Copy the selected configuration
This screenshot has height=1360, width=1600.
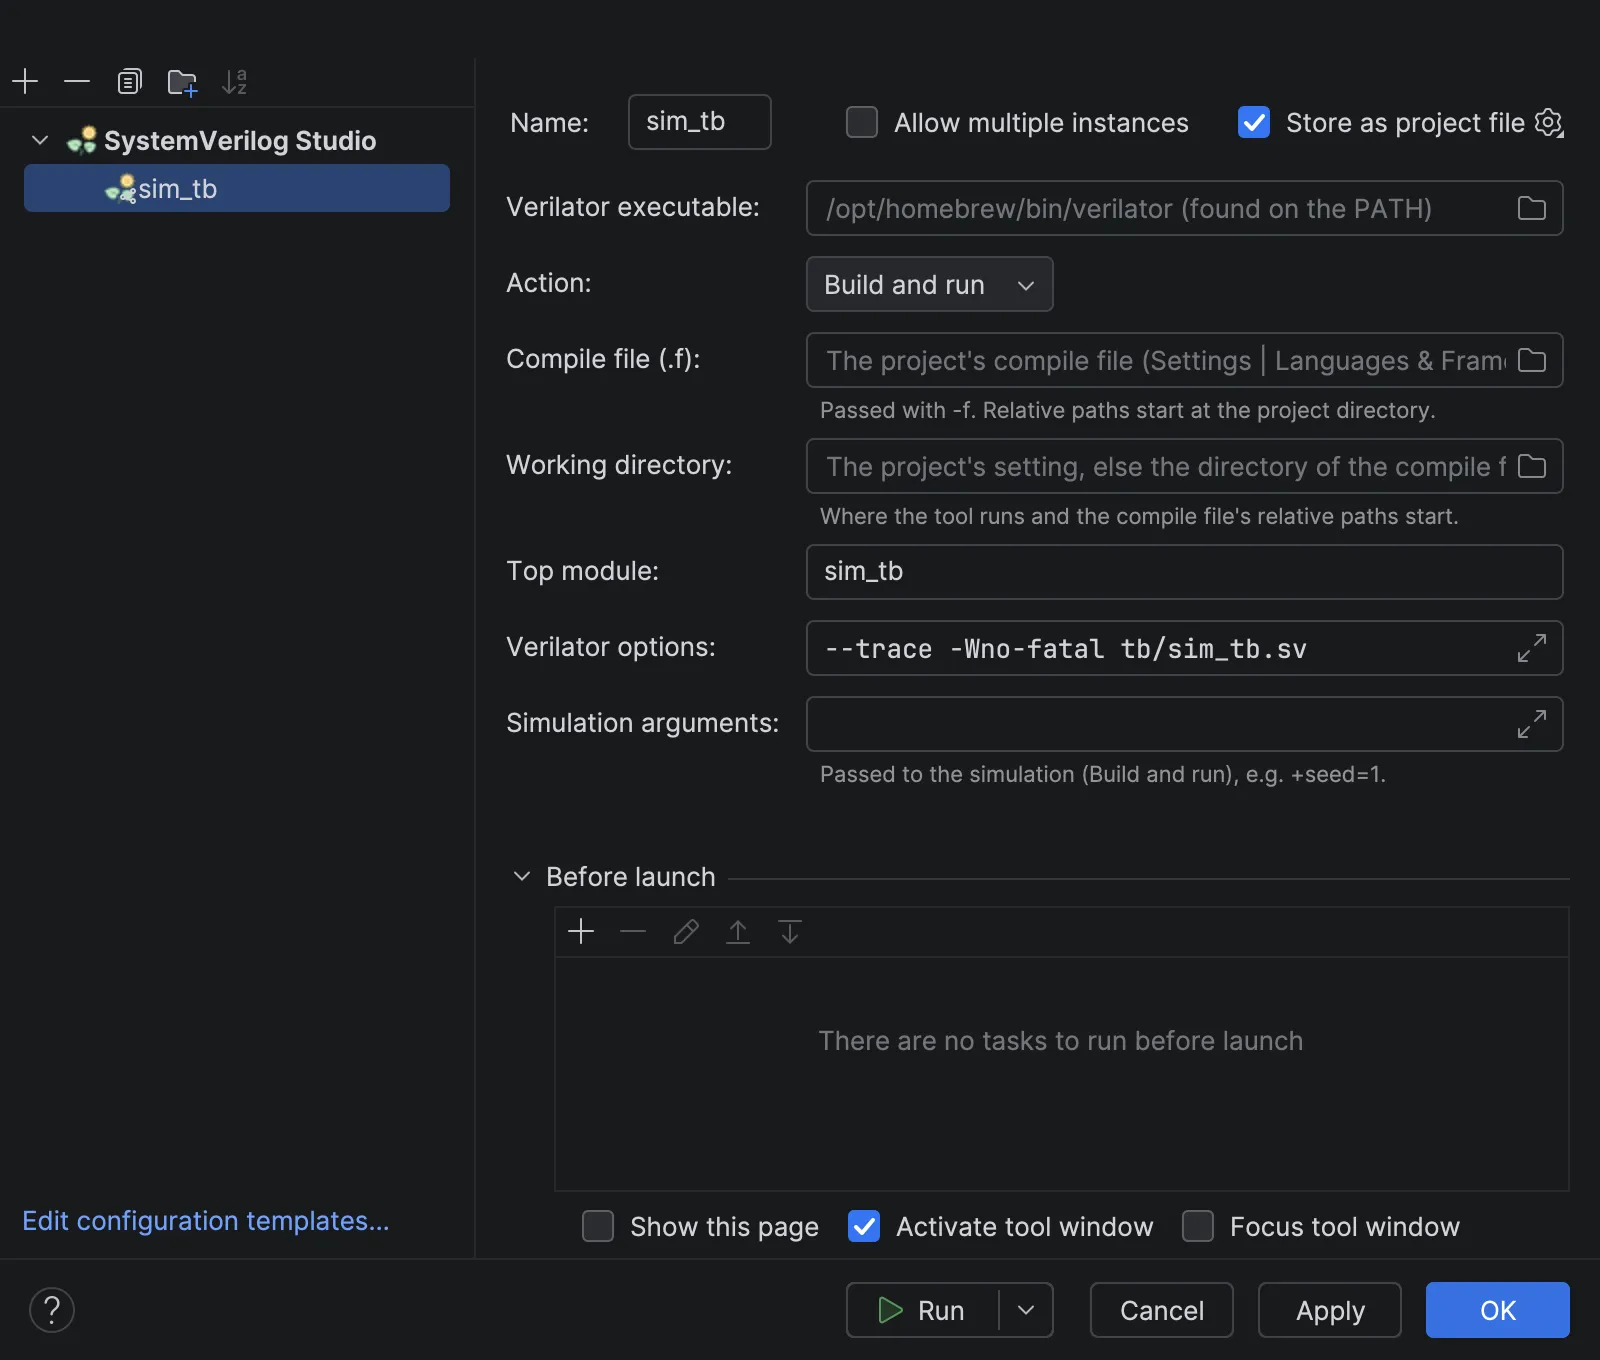point(129,81)
